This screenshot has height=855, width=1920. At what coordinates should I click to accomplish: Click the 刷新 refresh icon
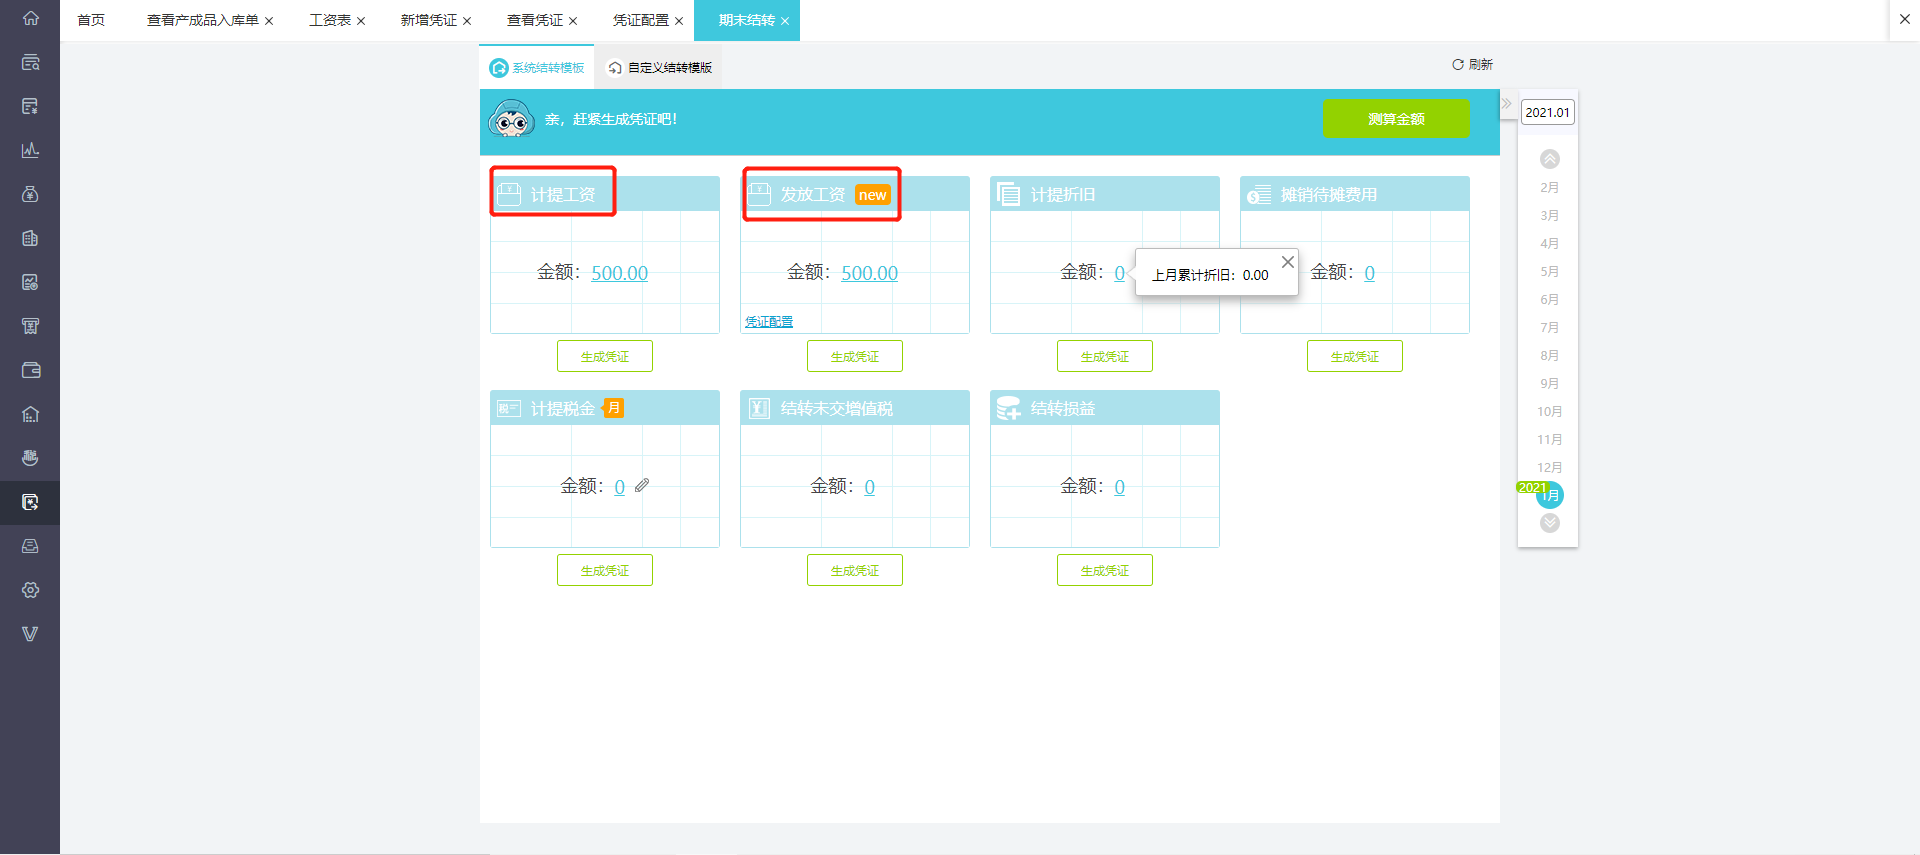coord(1458,64)
